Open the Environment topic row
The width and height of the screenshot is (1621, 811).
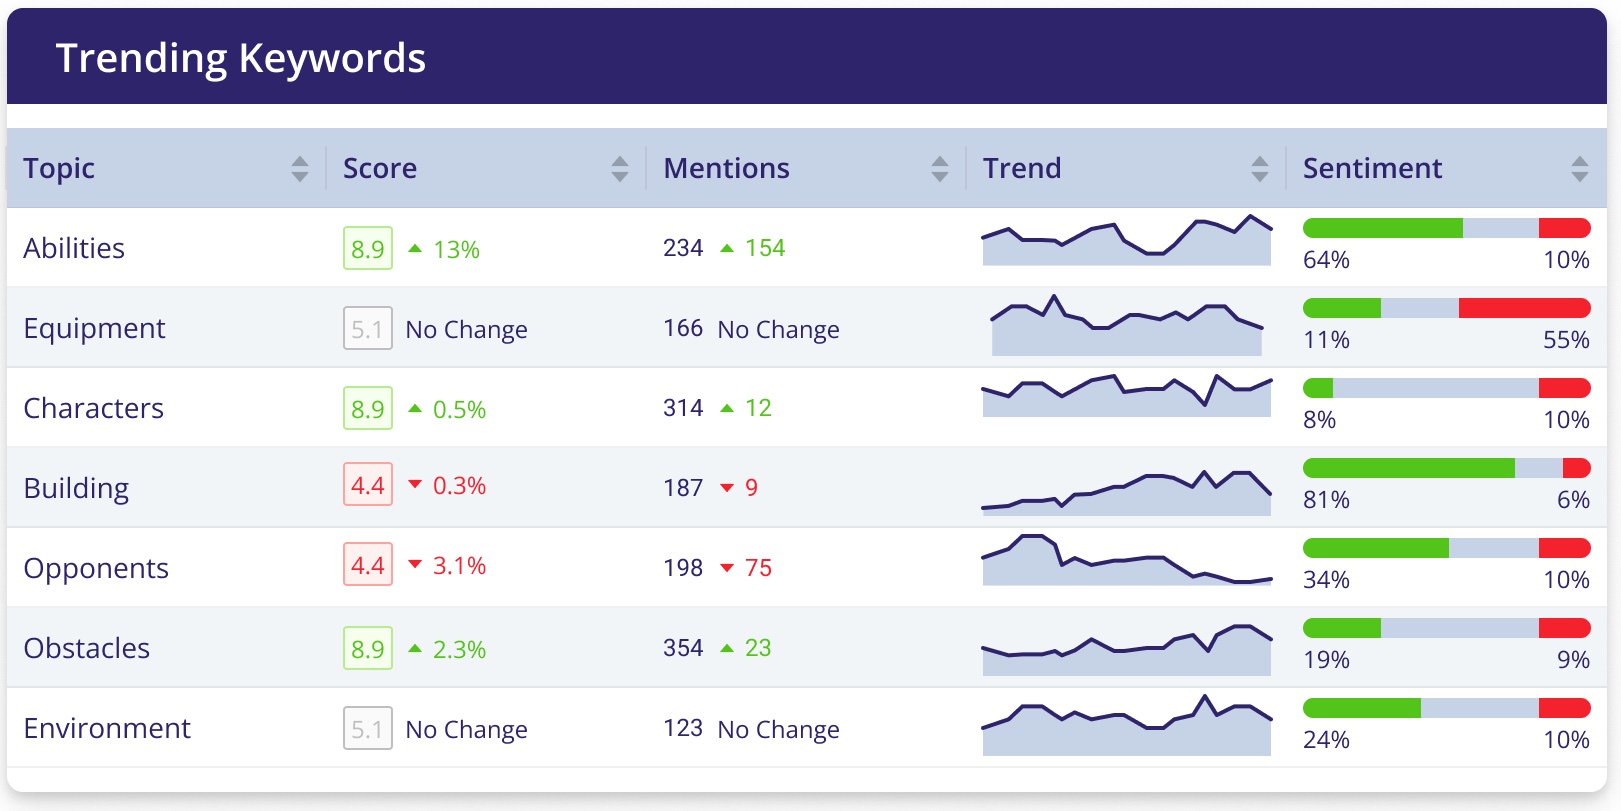pos(107,728)
